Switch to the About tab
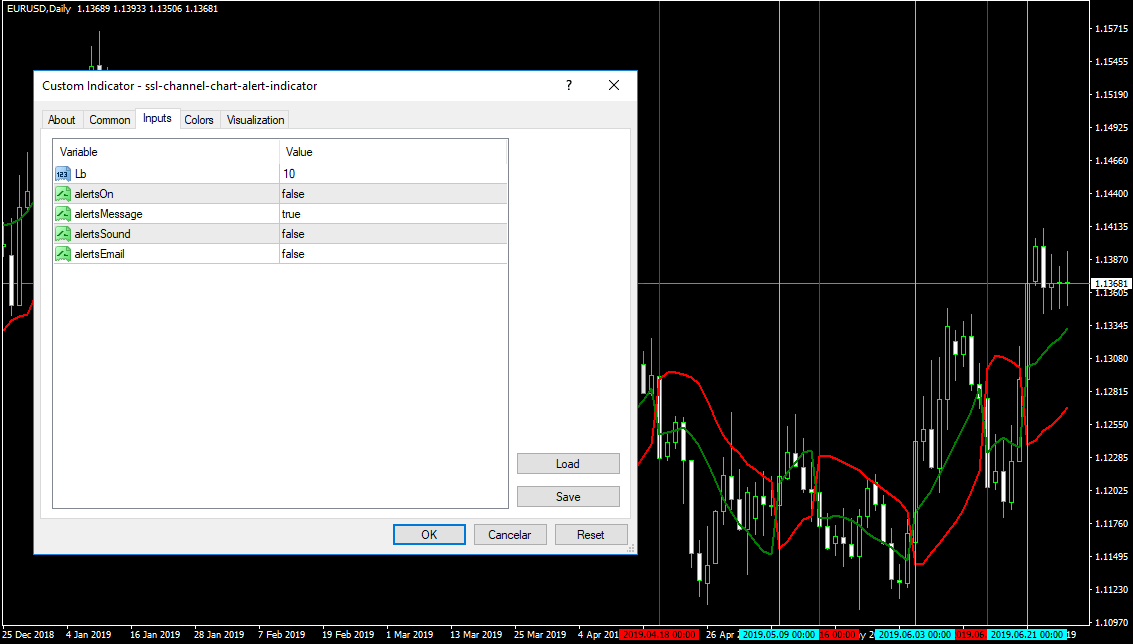The image size is (1133, 644). tap(62, 120)
